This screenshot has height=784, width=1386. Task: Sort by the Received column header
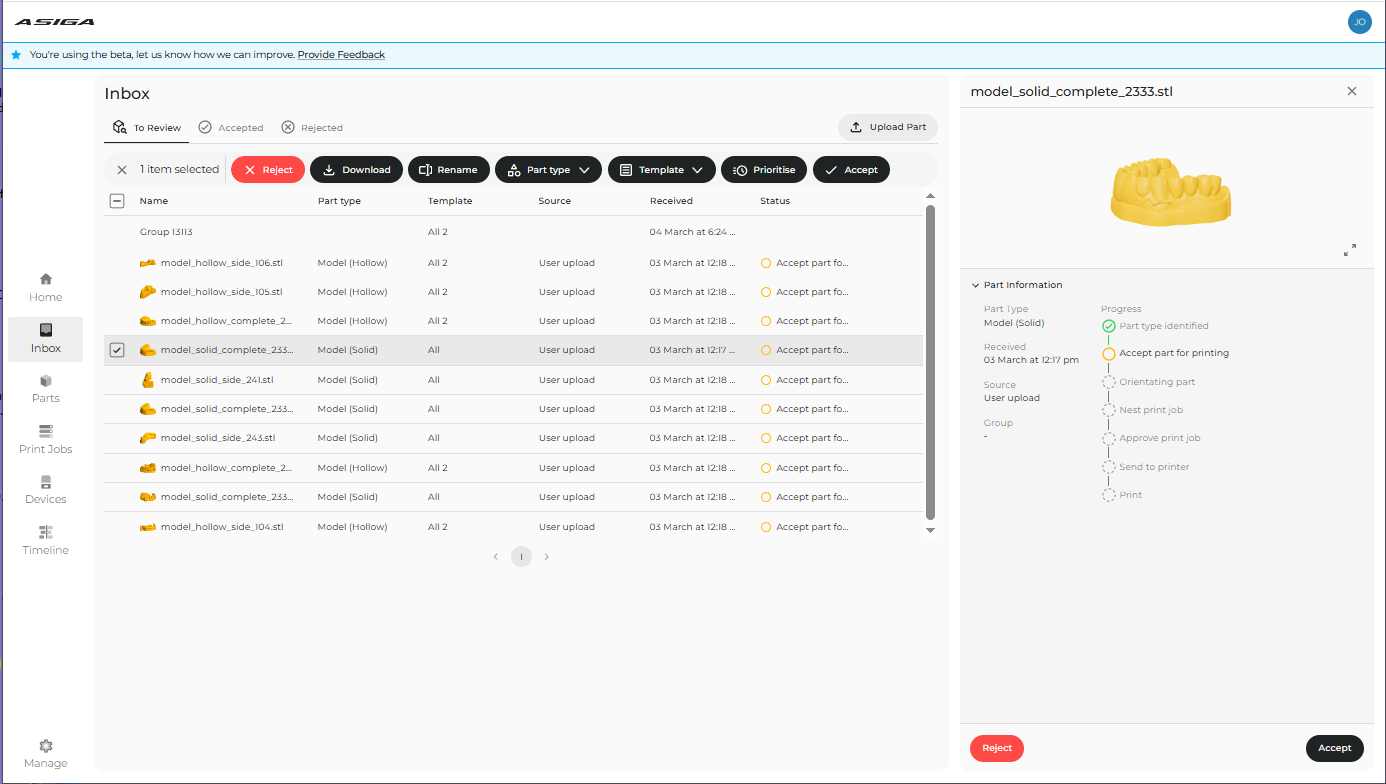(x=671, y=201)
